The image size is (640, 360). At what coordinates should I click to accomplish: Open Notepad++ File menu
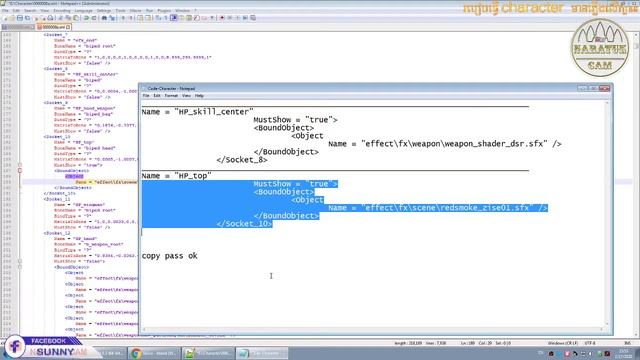coord(5,11)
